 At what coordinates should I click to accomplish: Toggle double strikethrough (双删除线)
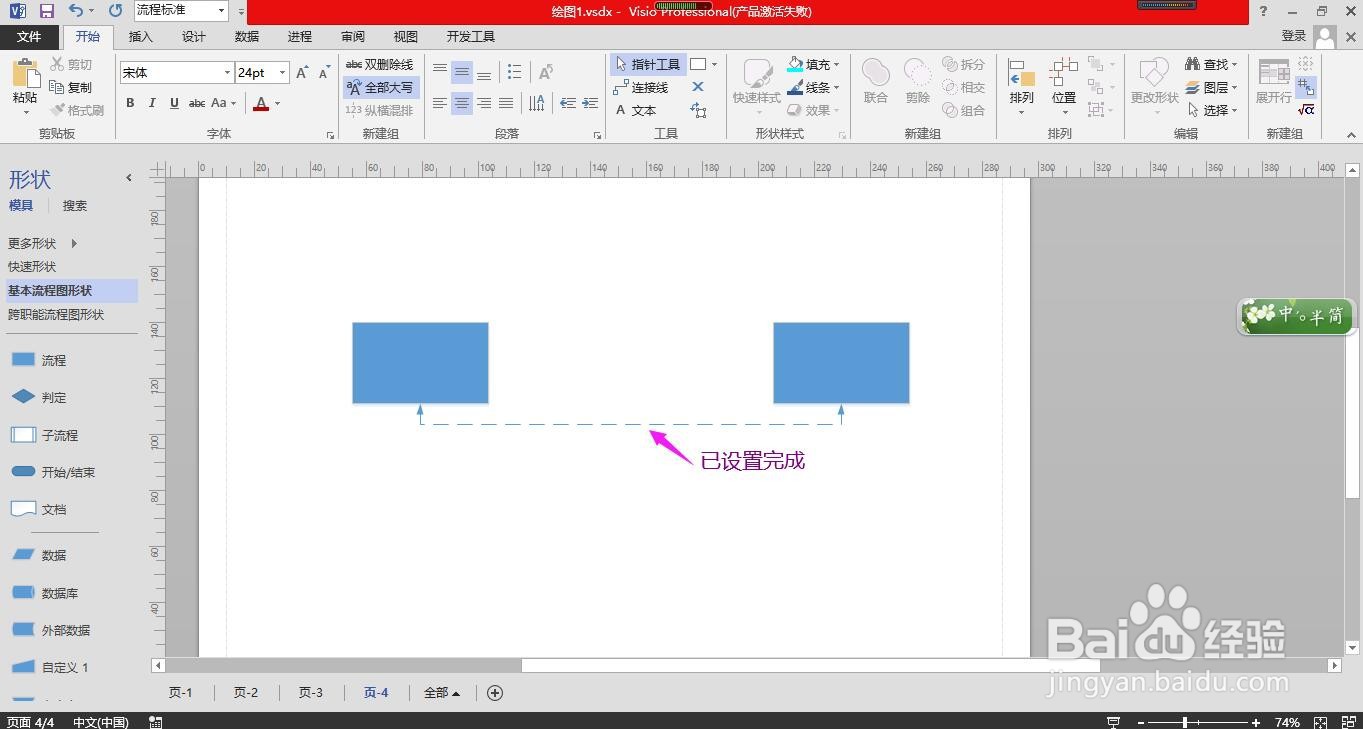pos(379,64)
